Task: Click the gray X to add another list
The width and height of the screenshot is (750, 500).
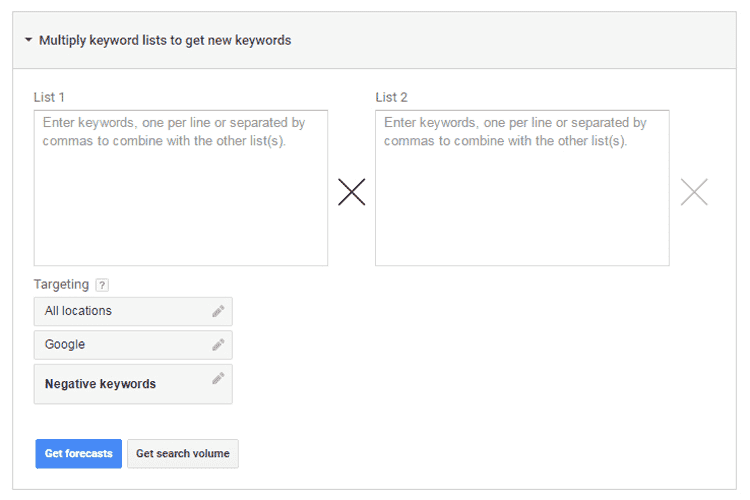Action: [694, 192]
